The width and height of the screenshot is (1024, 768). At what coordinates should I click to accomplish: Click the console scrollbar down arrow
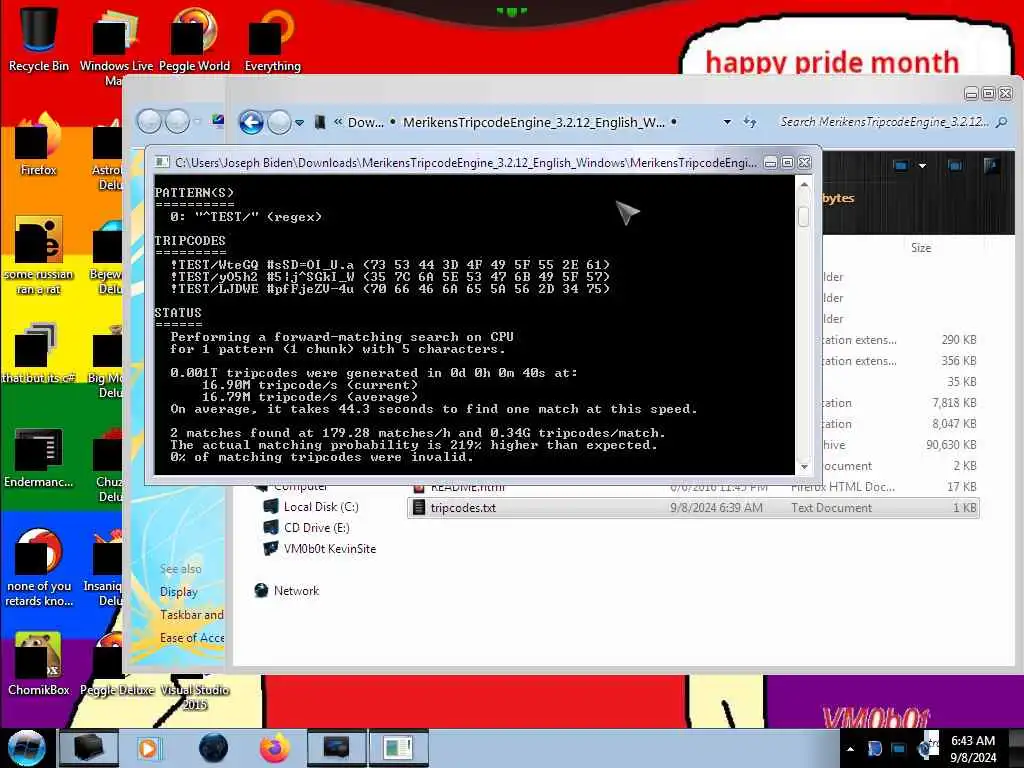tap(804, 466)
